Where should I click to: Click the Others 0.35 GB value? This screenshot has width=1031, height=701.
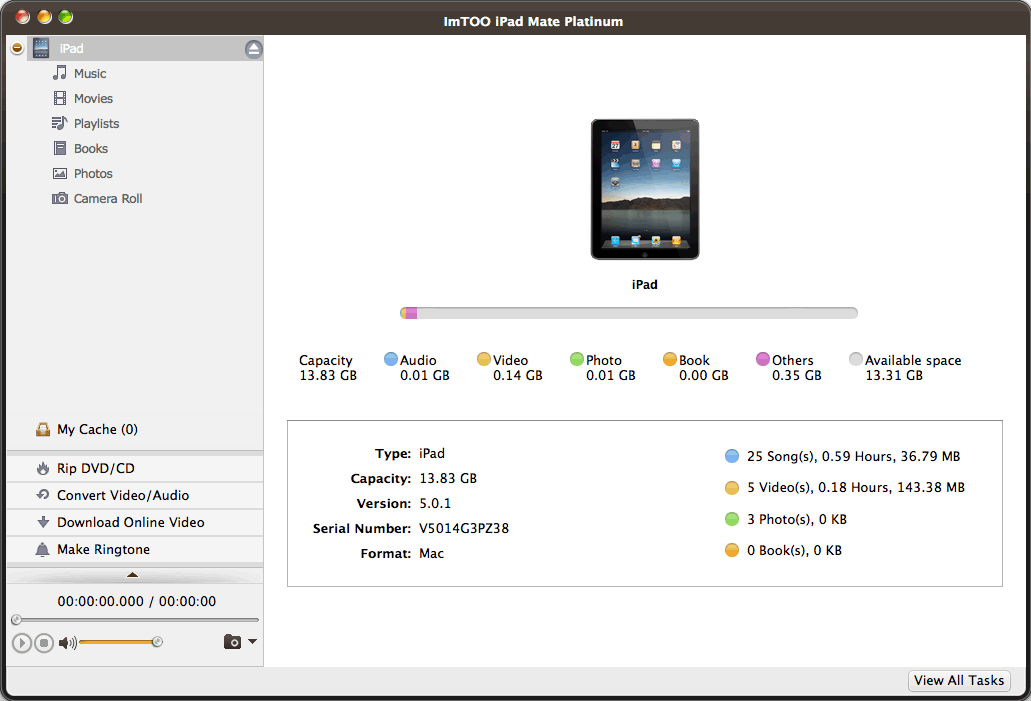coord(797,375)
